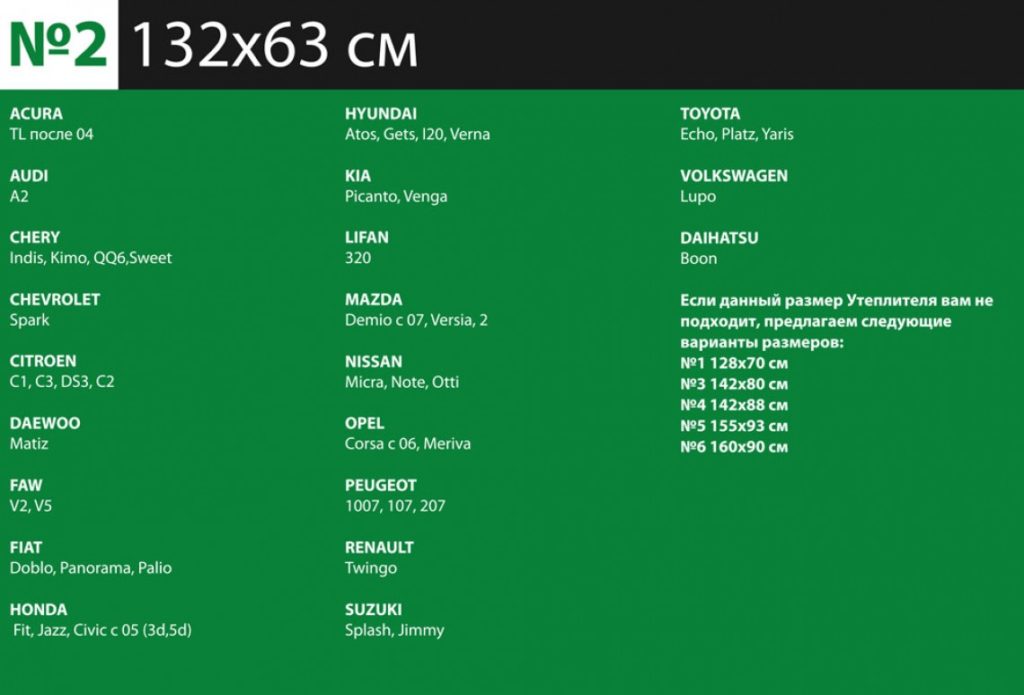1024x695 pixels.
Task: Select the 132x63 см heading text
Action: [x=274, y=45]
